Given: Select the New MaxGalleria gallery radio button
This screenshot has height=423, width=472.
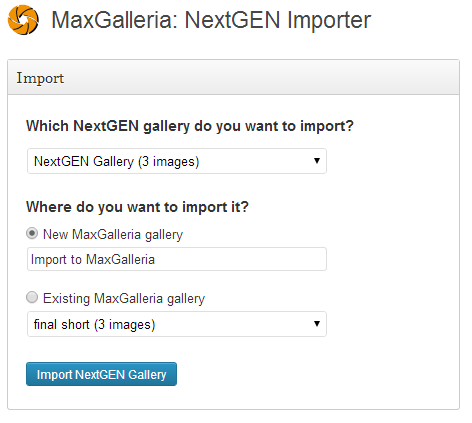Looking at the screenshot, I should coord(32,233).
